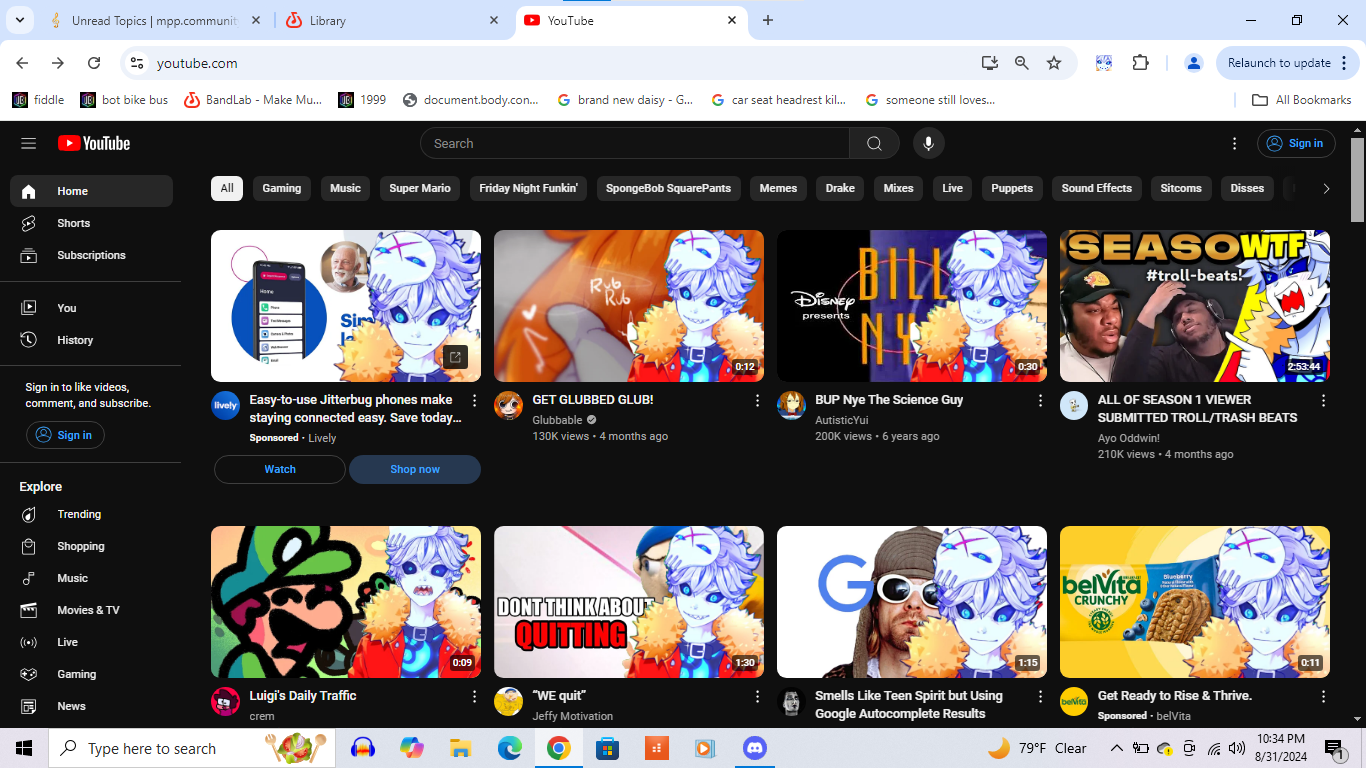
Task: Click inside YouTube search field
Action: coord(635,143)
